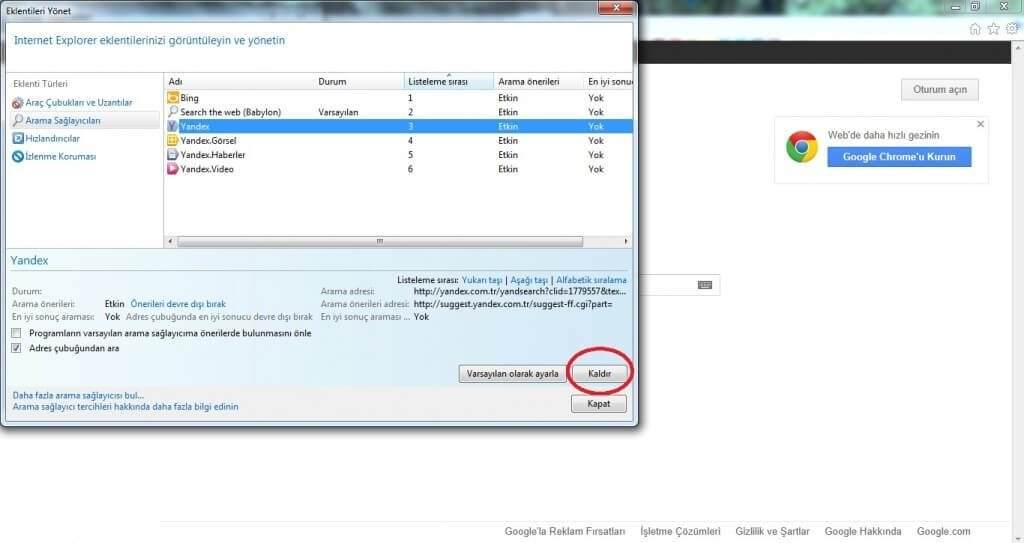Click the Bing search provider icon
Screen dimensions: 1024x543
[172, 97]
